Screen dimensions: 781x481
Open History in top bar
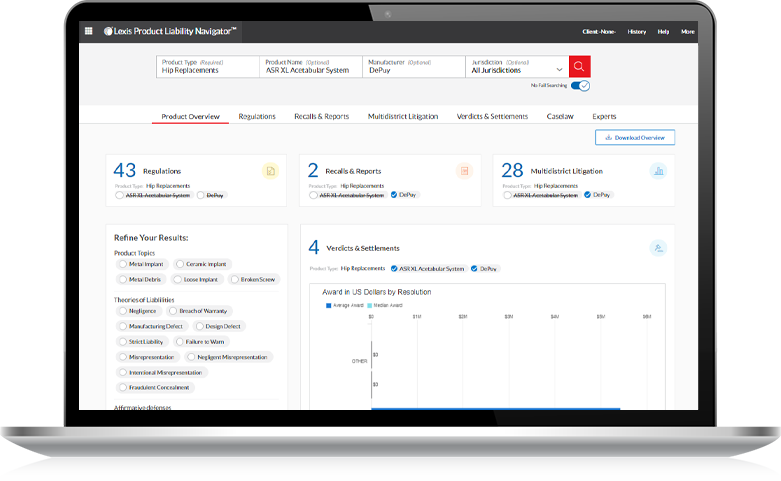[x=637, y=31]
